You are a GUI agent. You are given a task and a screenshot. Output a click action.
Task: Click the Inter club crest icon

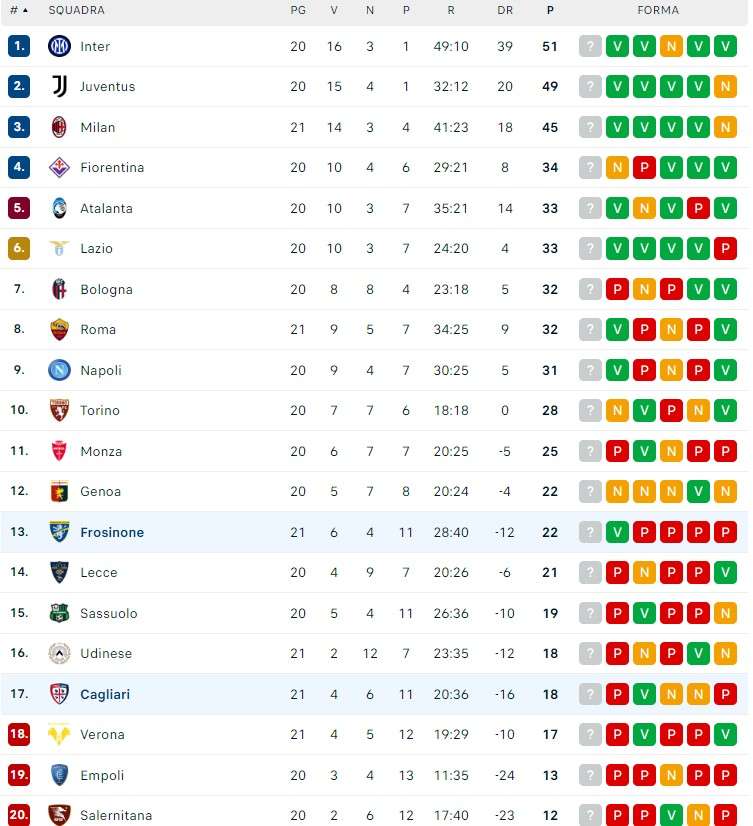click(x=60, y=46)
